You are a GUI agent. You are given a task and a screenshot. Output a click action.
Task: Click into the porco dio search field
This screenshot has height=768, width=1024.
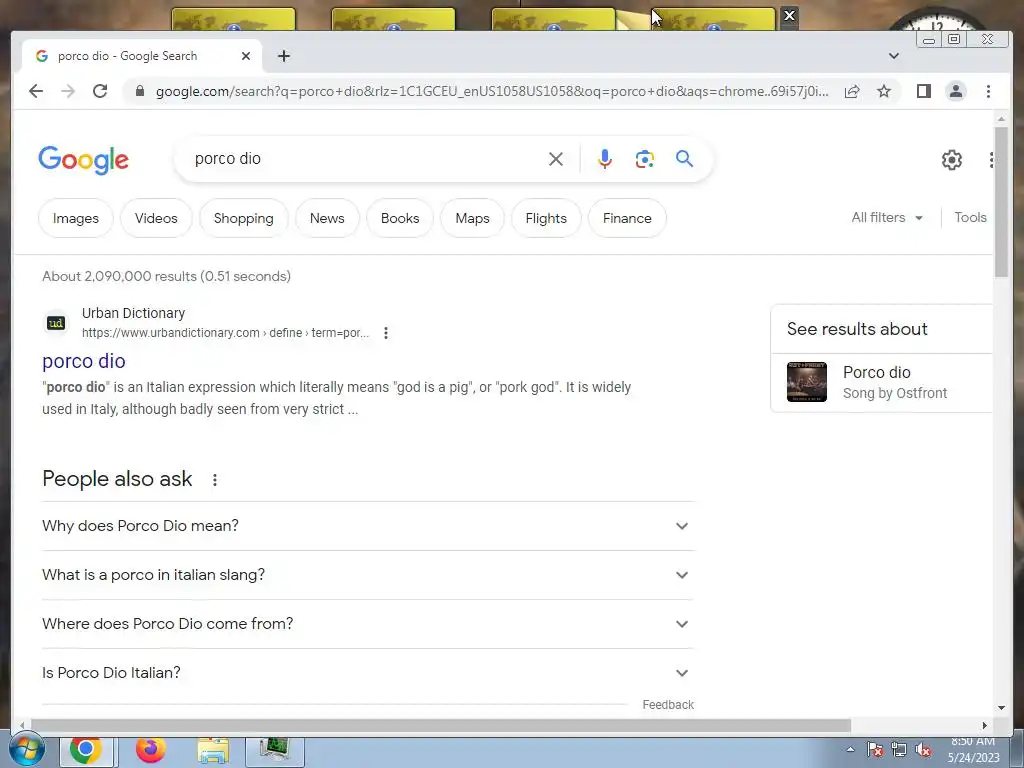(366, 159)
